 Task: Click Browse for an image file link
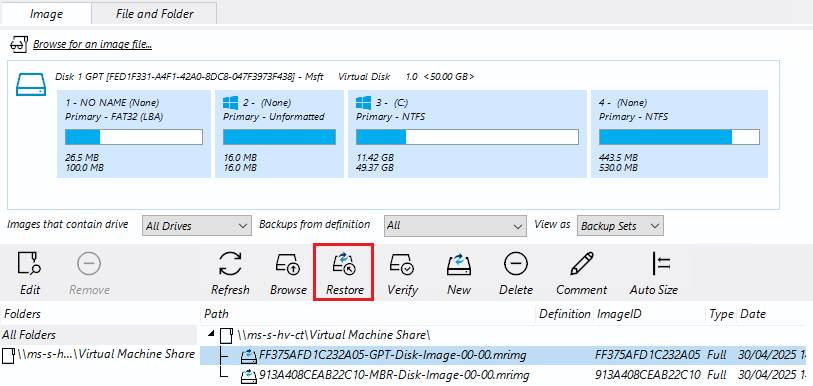pyautogui.click(x=92, y=45)
